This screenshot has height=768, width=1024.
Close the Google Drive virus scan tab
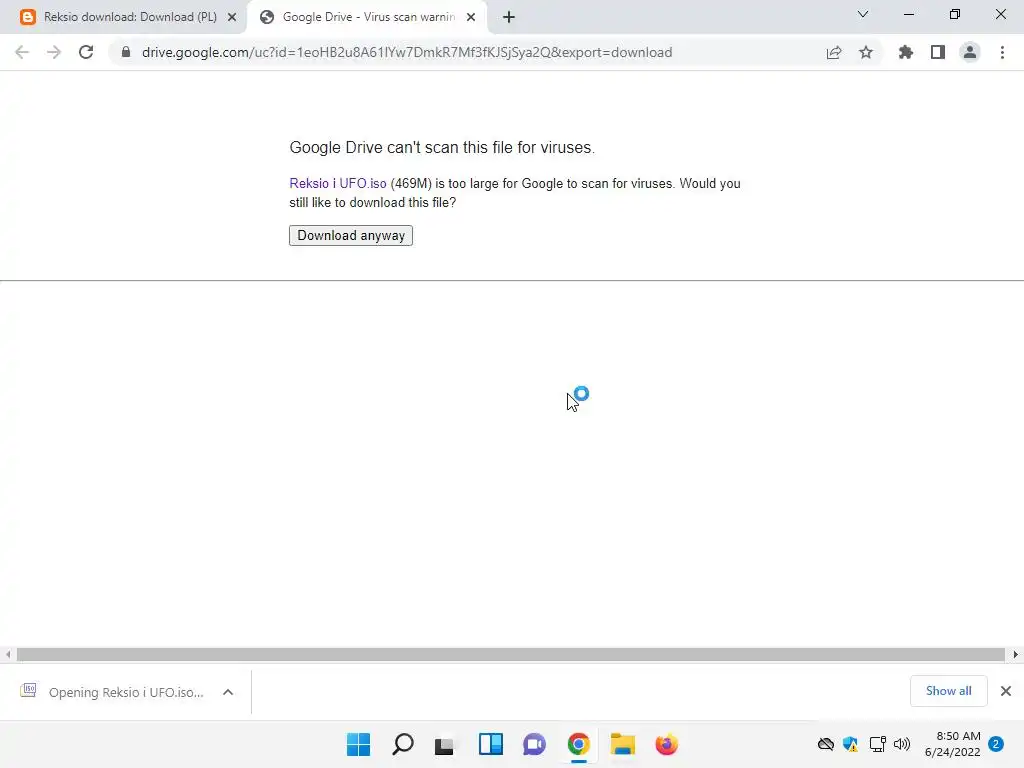(471, 17)
